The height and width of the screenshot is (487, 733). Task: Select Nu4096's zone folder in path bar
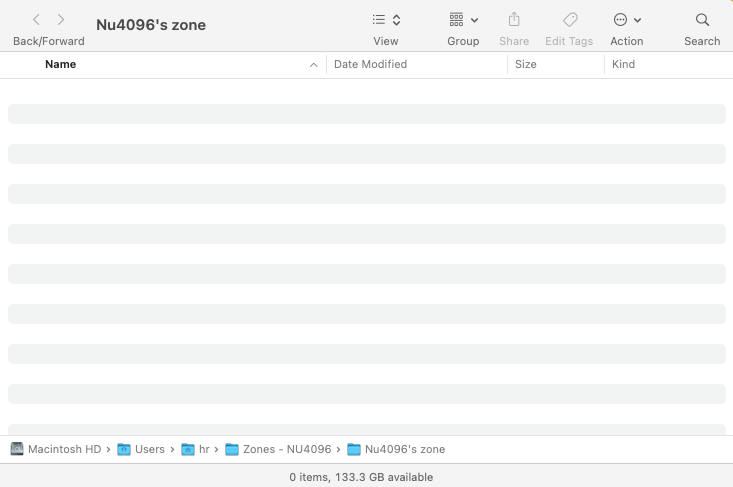[x=396, y=449]
